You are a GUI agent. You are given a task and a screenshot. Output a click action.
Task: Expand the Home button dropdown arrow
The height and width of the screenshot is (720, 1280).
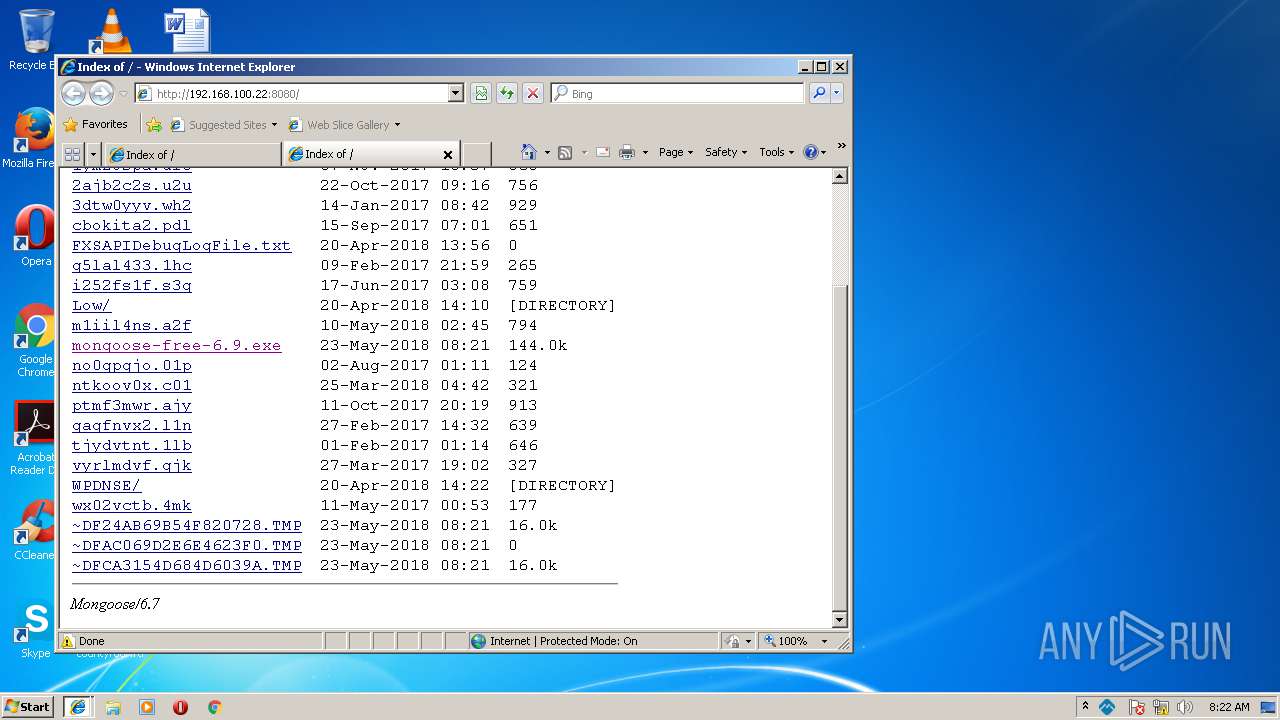(547, 152)
